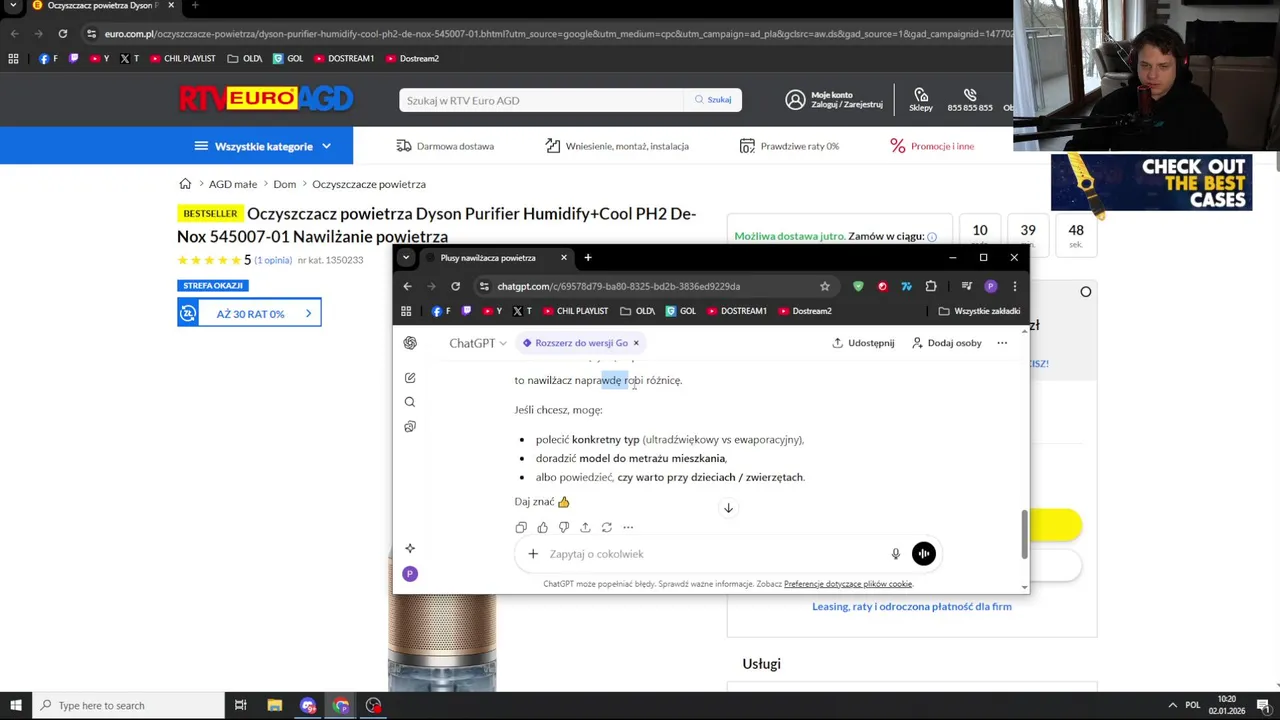Click Szukaj w RTV Euro AGD search field

click(541, 100)
